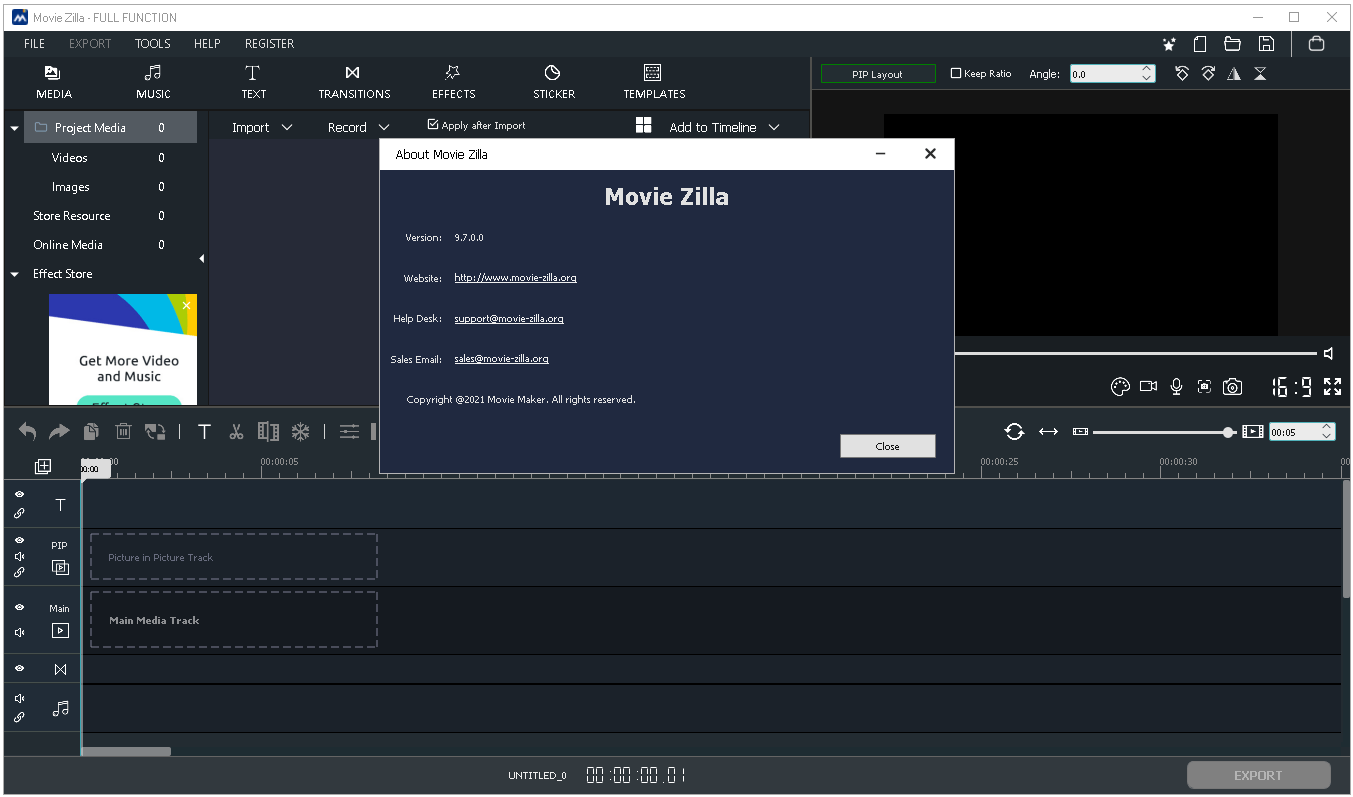Click the snapshot camera icon under the preview
1353x797 pixels.
coord(1233,387)
